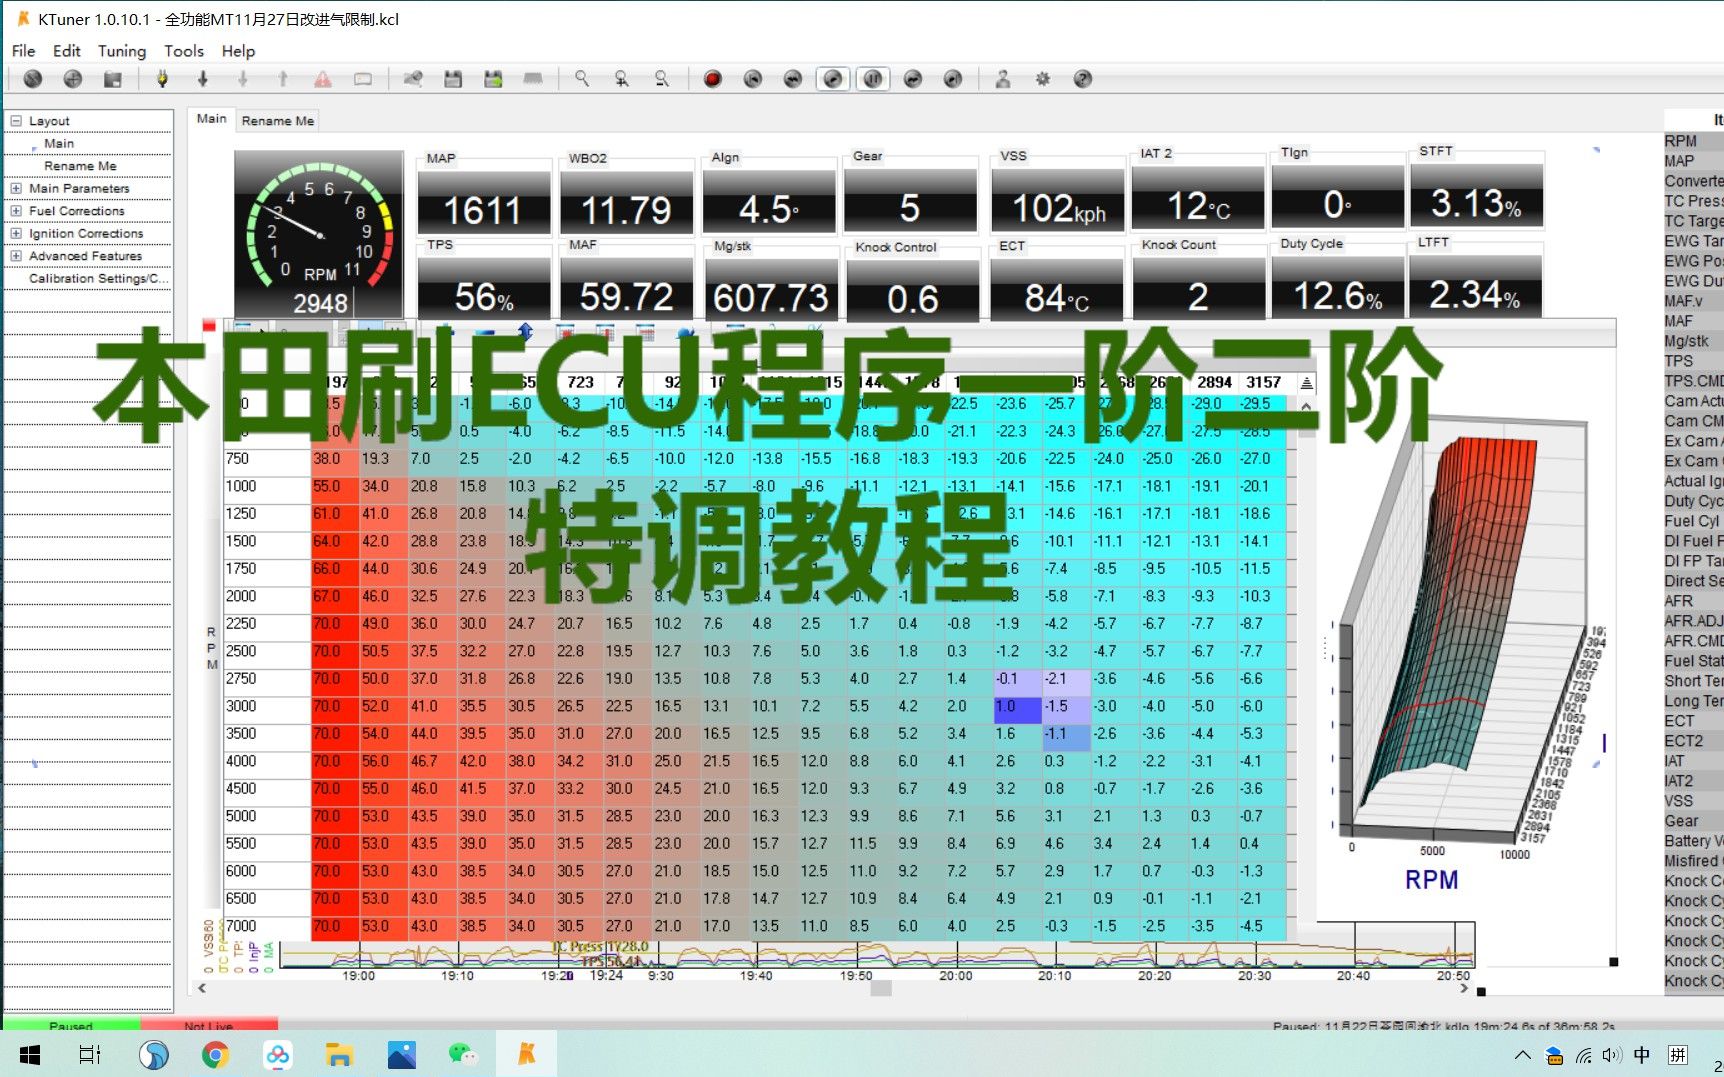1724x1077 pixels.
Task: Select Rename Me layout tree item
Action: 80,166
